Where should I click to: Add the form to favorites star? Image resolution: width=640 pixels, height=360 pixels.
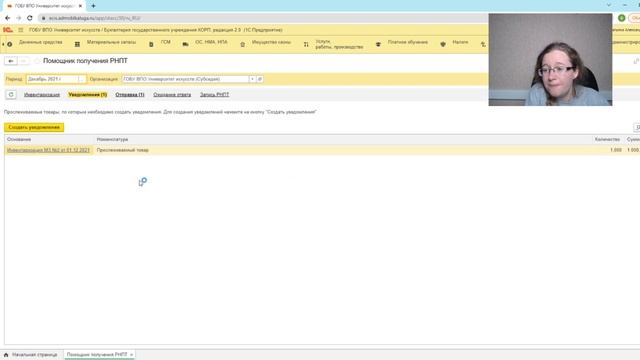(x=37, y=61)
